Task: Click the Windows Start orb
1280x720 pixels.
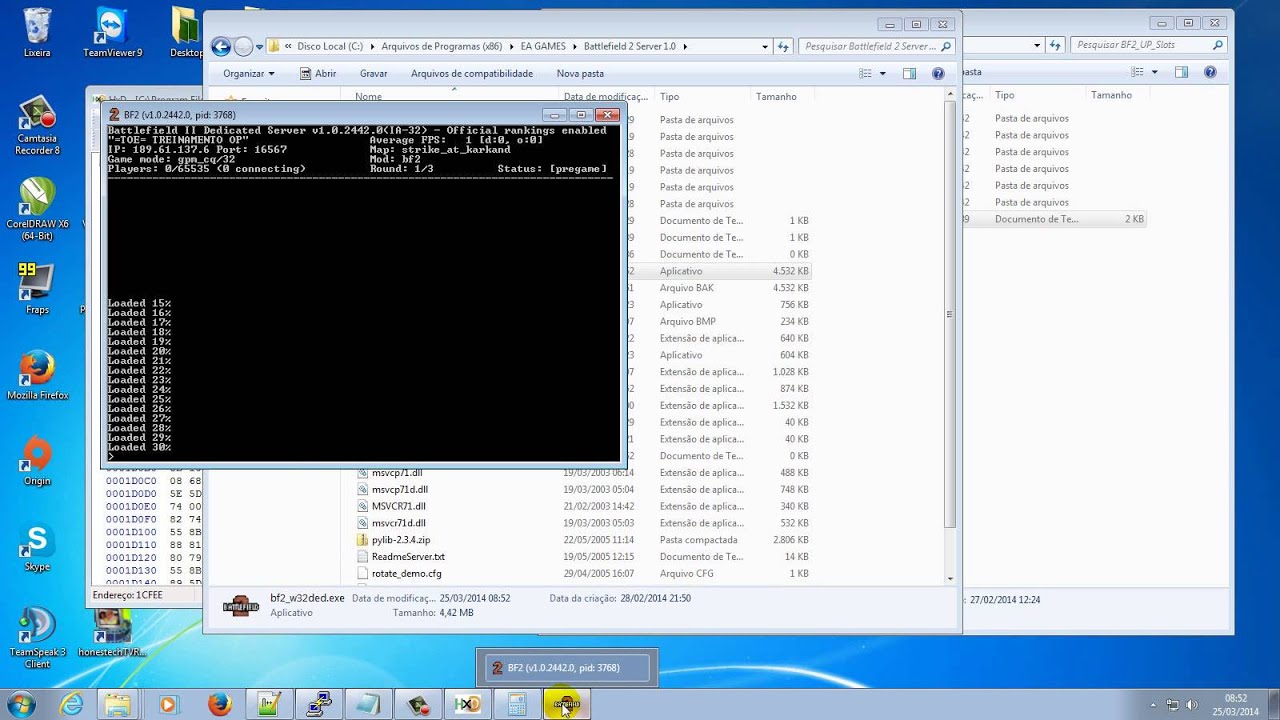Action: point(20,704)
